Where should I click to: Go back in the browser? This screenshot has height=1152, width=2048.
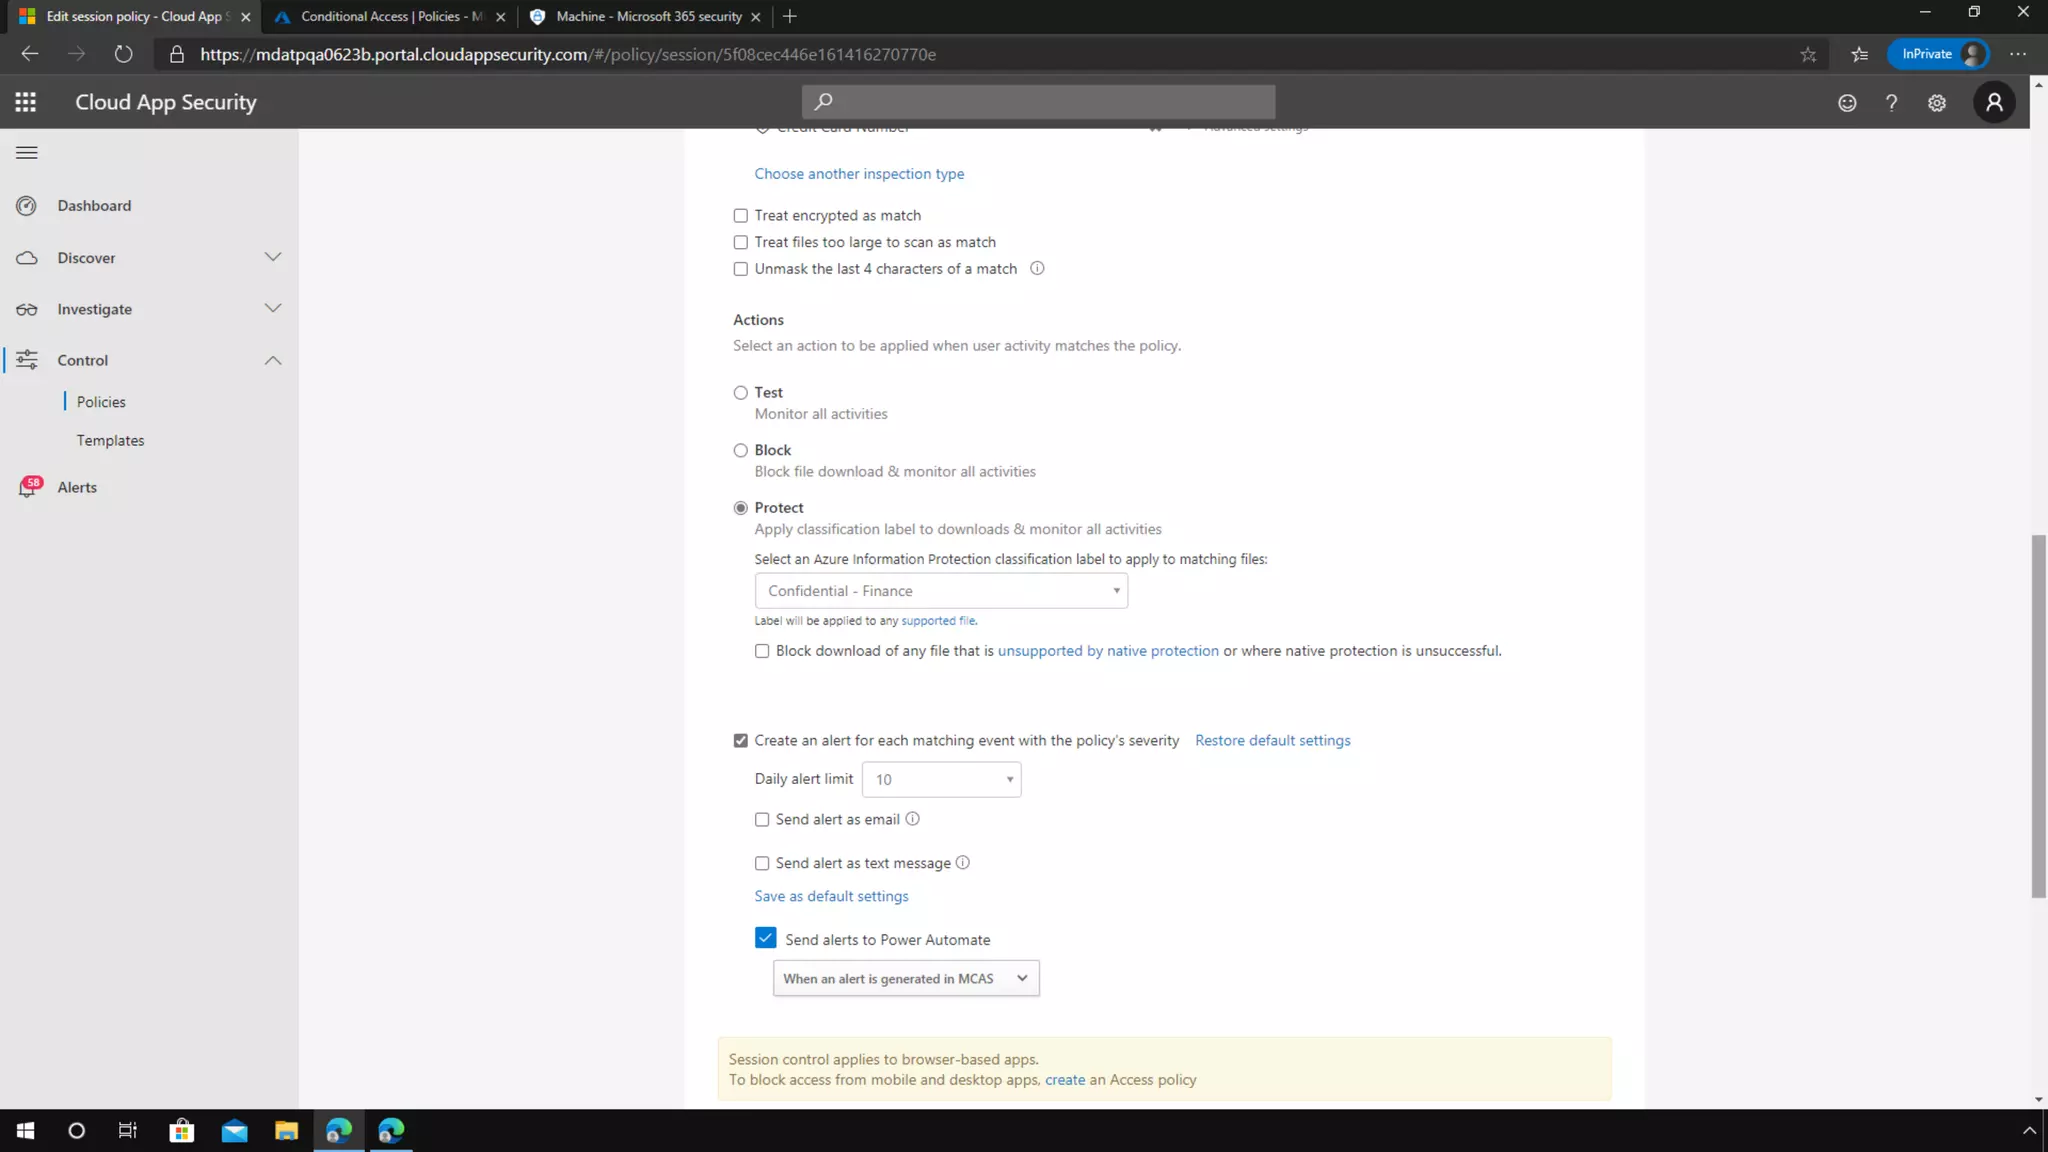tap(30, 54)
